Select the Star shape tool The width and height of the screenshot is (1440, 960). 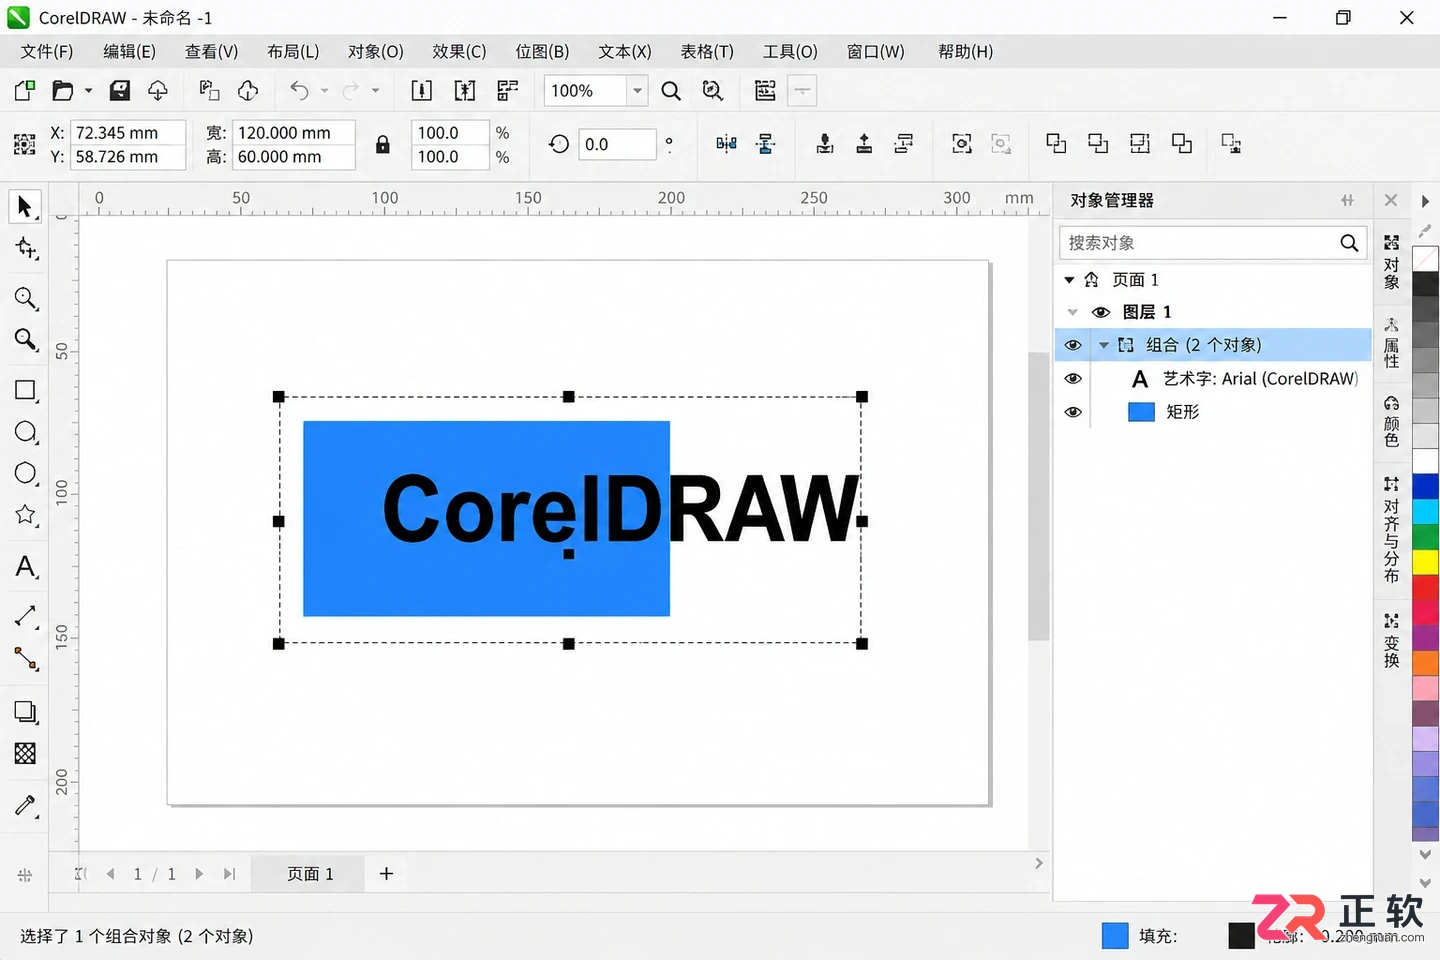[x=26, y=515]
